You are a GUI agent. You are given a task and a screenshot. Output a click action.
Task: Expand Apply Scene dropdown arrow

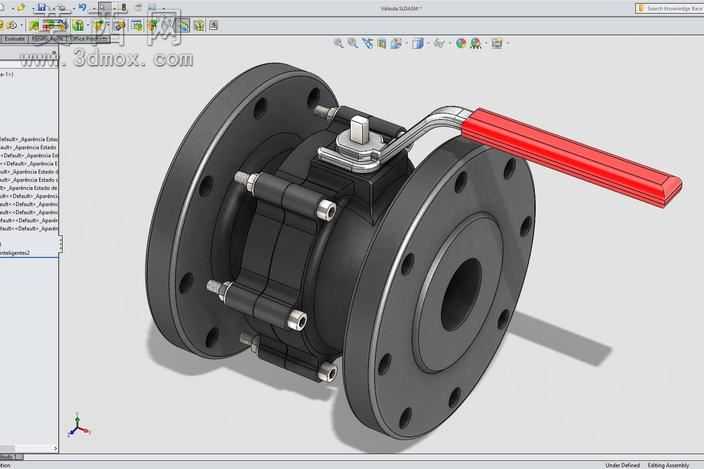[x=486, y=44]
